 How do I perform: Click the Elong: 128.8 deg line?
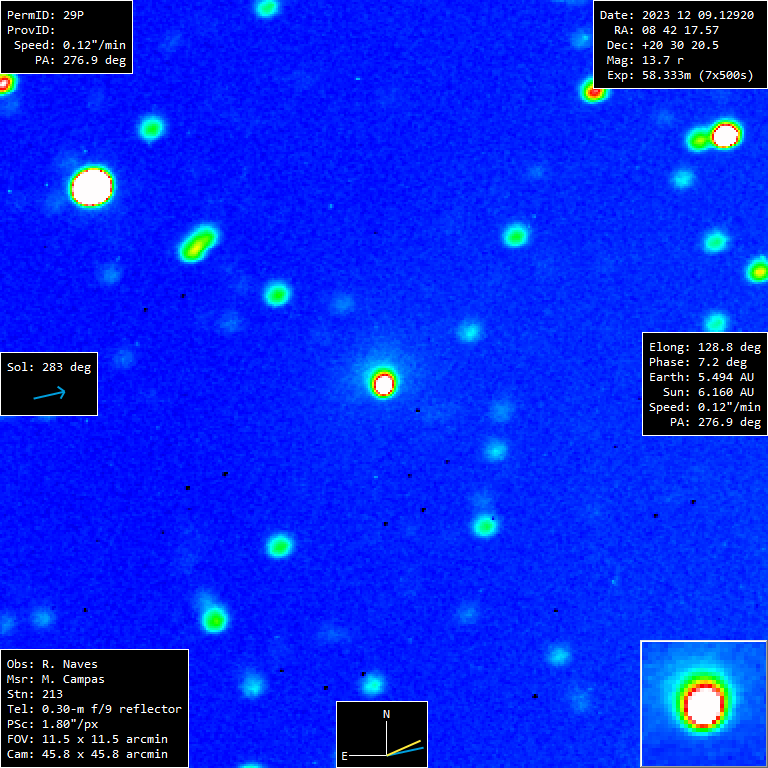tap(705, 347)
